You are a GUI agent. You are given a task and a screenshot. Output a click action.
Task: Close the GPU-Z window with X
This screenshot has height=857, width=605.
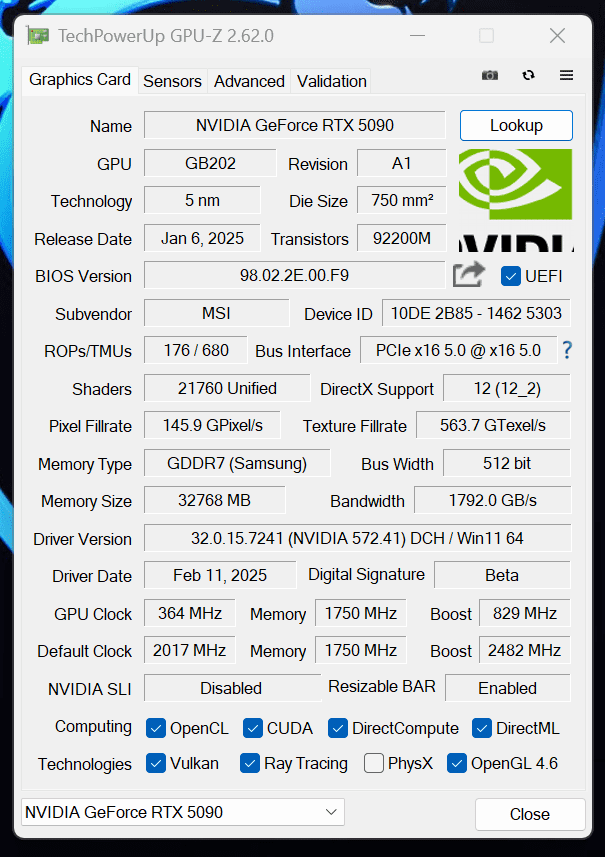pos(557,36)
